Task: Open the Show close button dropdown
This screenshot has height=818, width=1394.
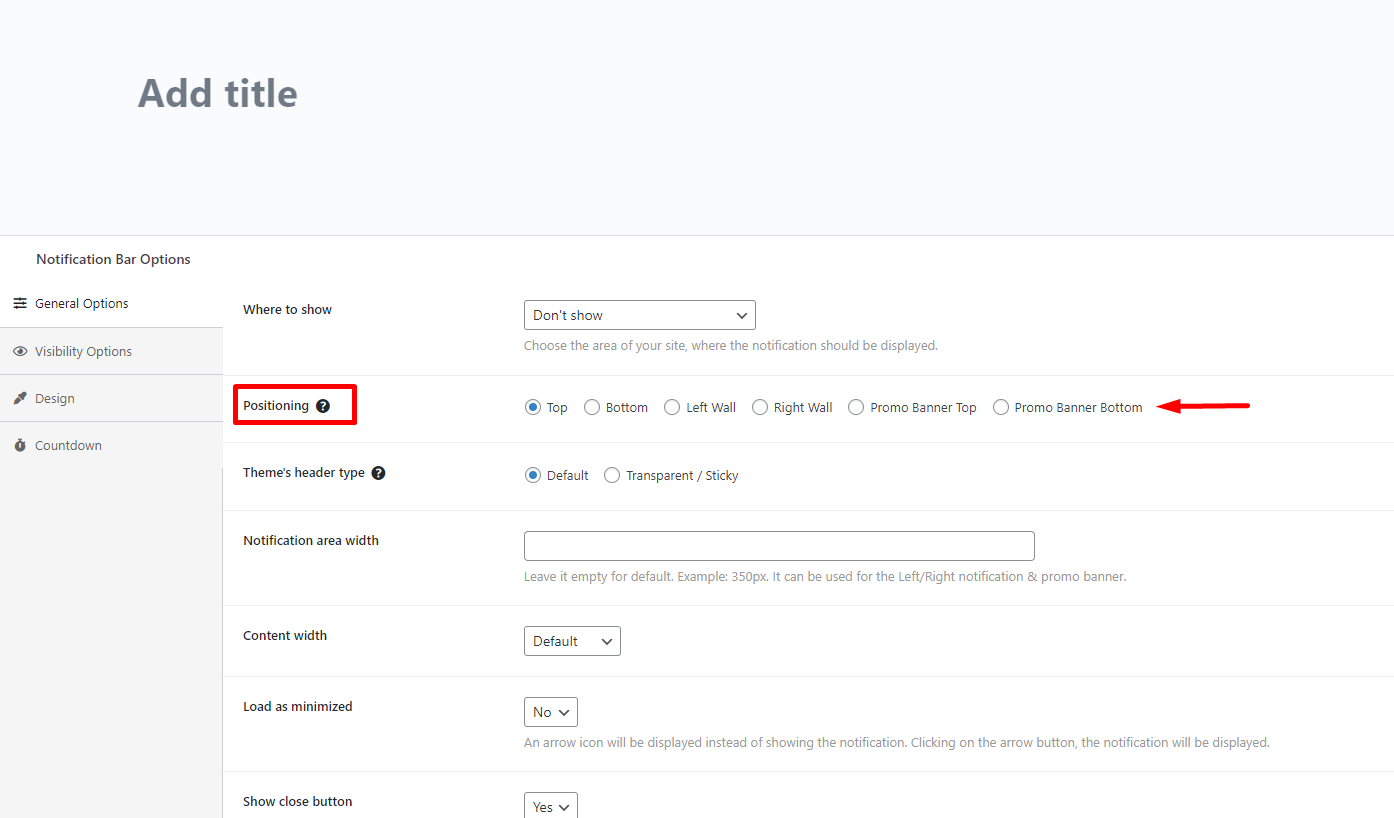Action: [550, 806]
